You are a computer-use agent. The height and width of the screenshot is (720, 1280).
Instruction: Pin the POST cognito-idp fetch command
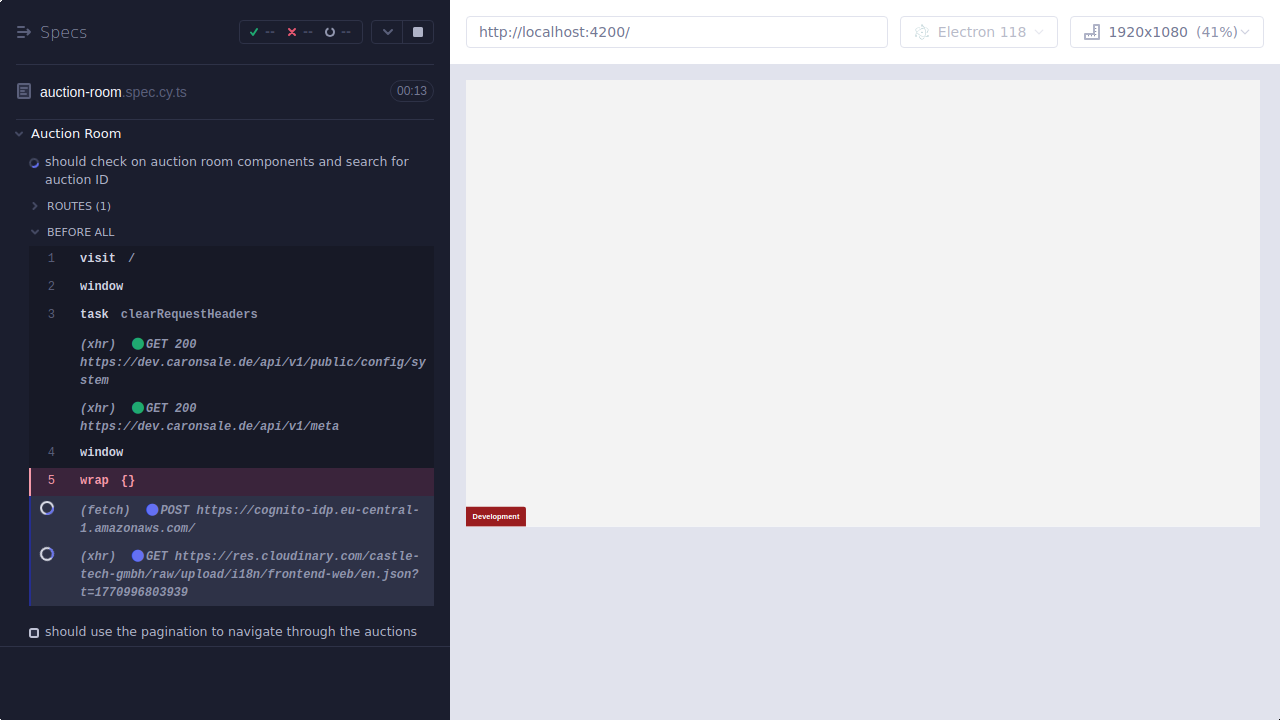(47, 508)
